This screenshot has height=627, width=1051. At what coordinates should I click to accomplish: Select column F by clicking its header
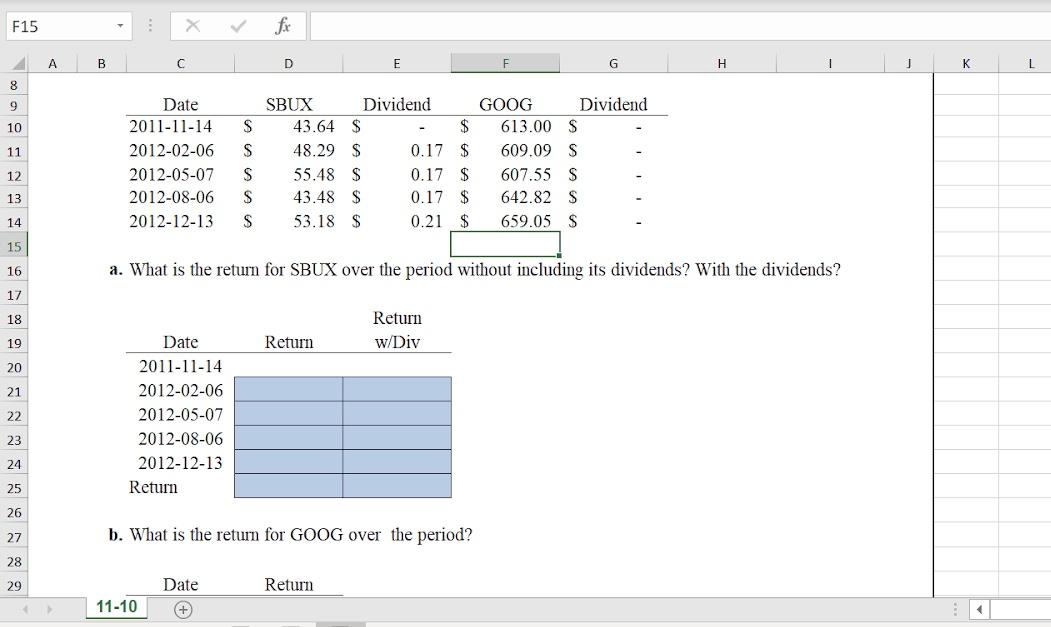pos(505,62)
